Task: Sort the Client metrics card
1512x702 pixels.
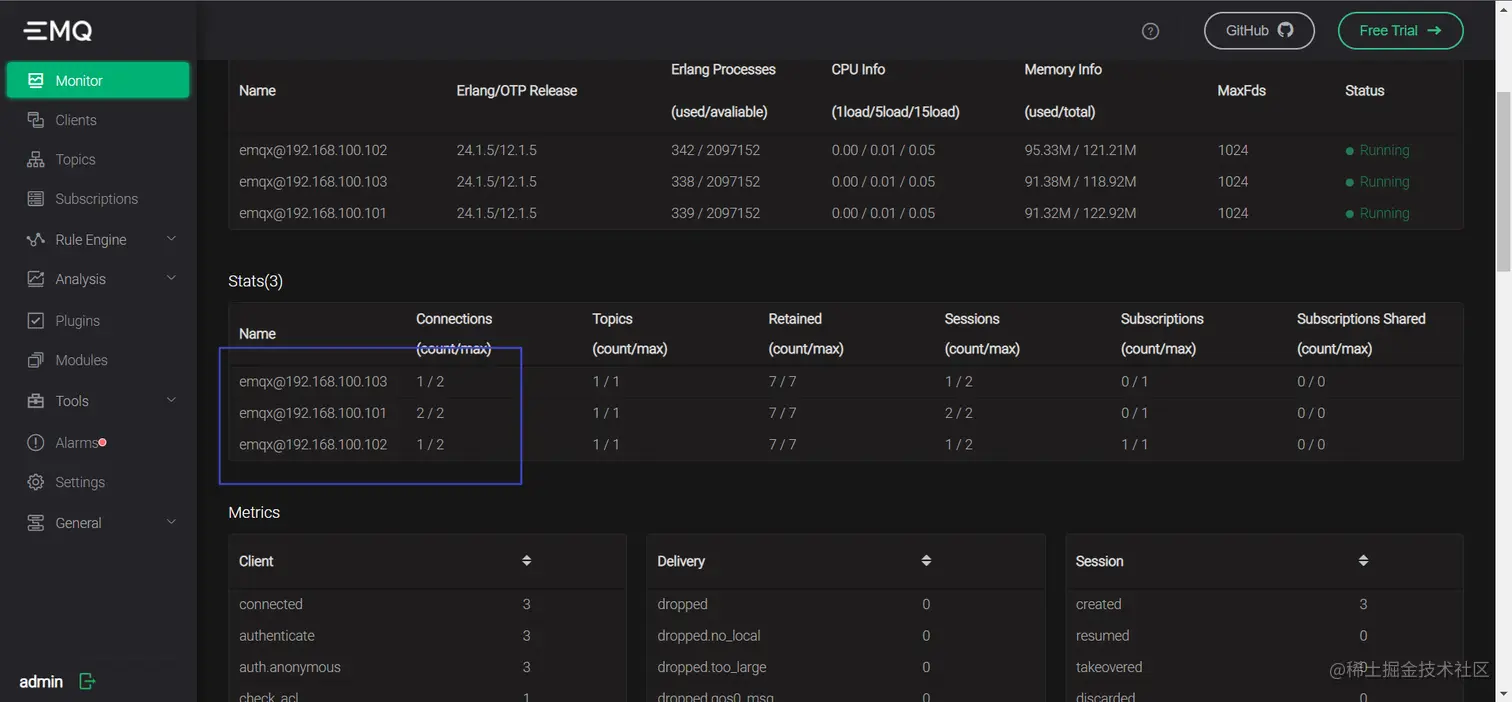Action: point(527,561)
